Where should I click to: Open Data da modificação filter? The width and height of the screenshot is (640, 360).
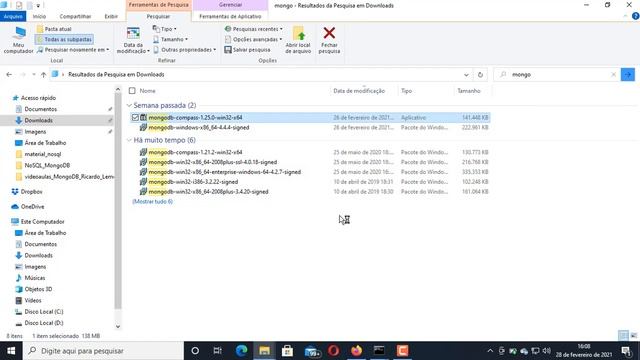(133, 40)
